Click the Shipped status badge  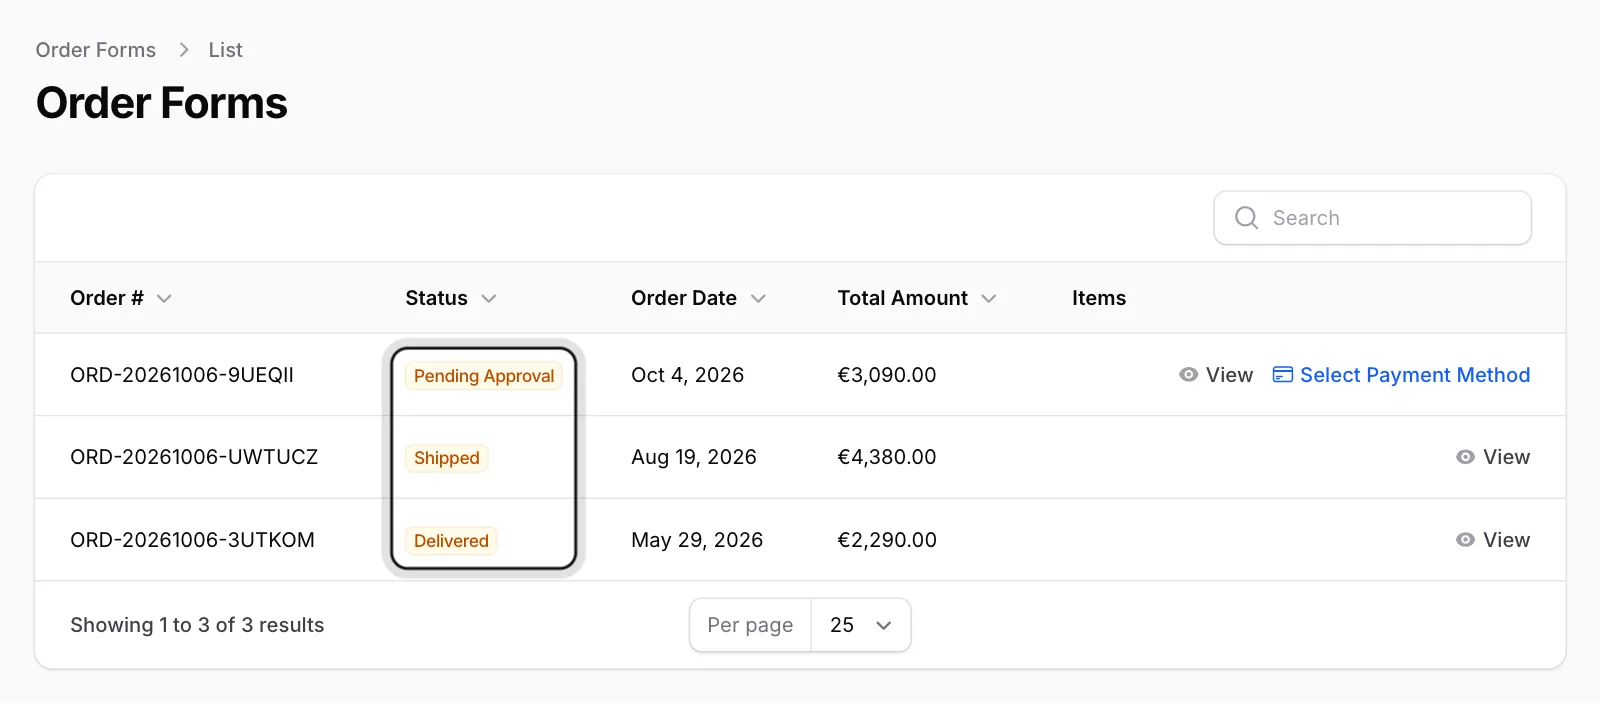(x=447, y=458)
